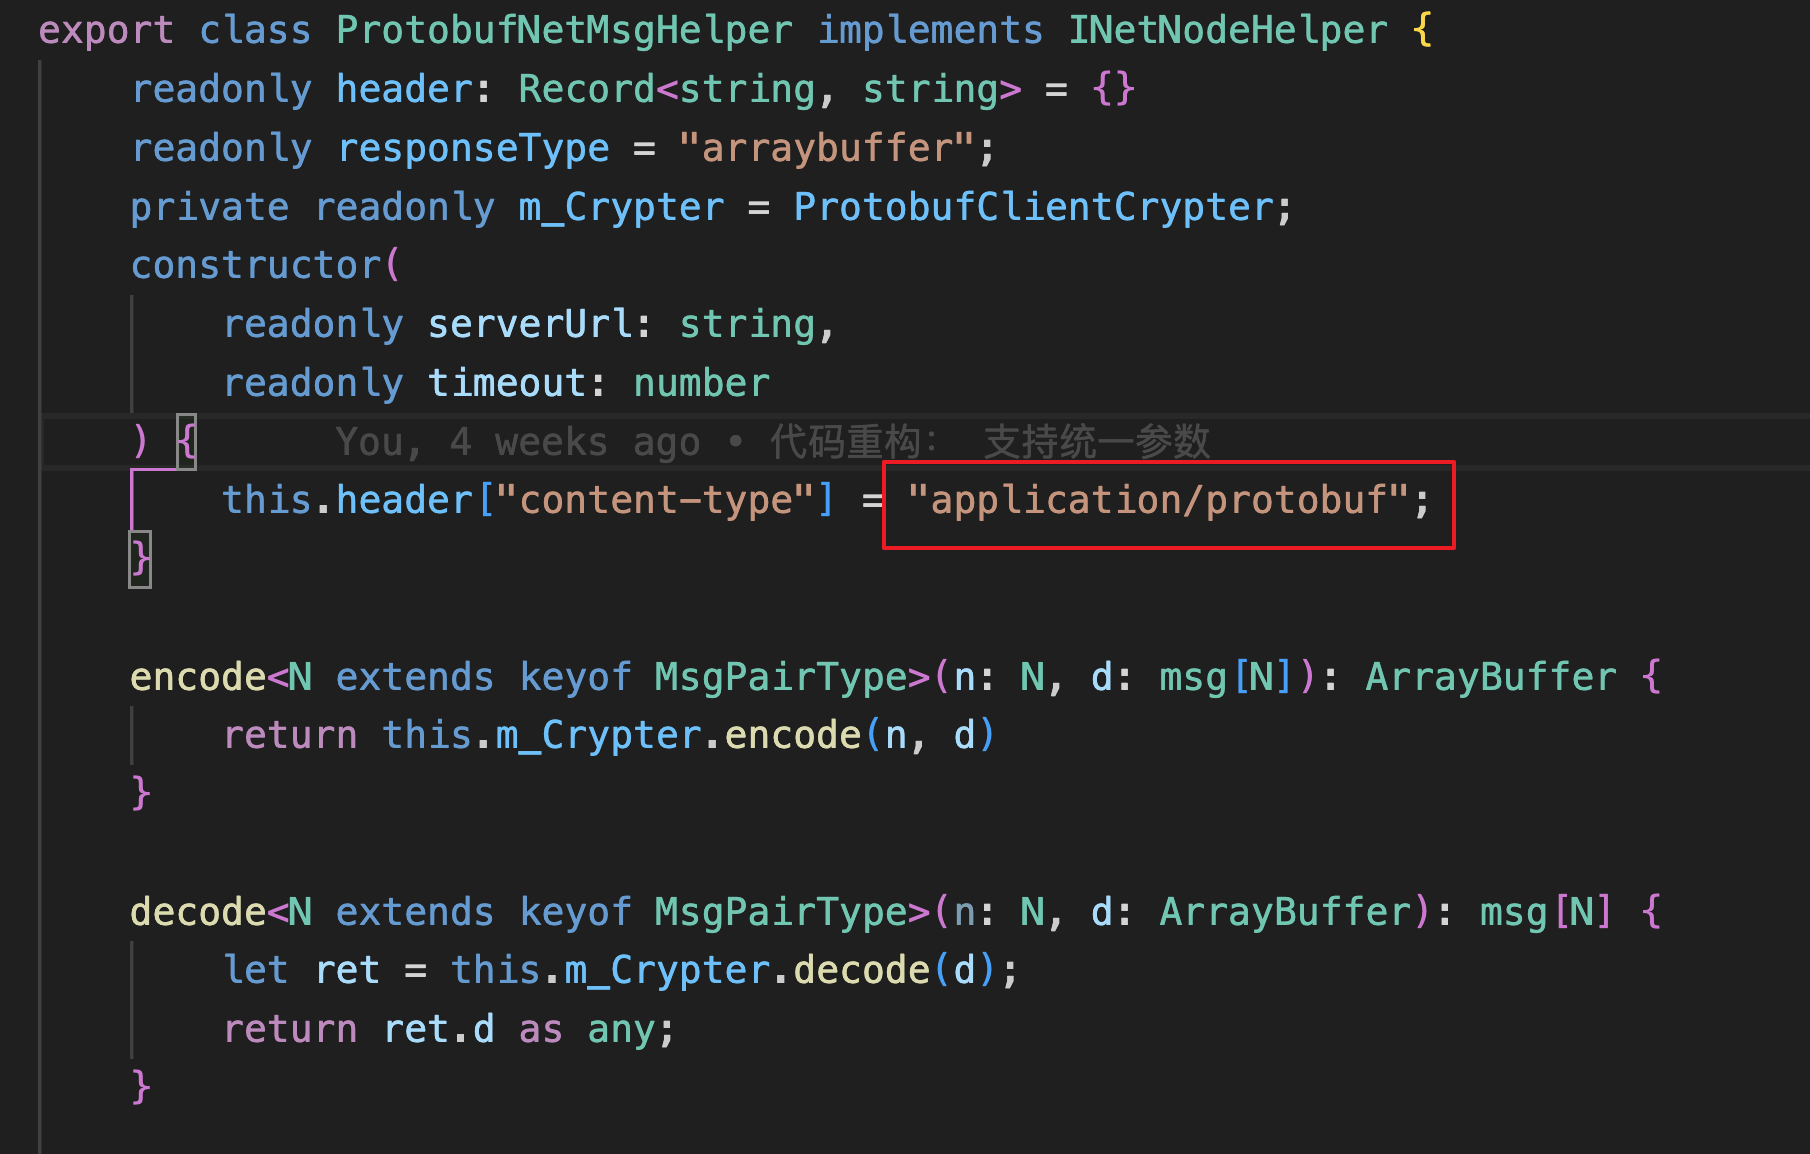
Task: Click the ret variable after let
Action: click(x=347, y=970)
